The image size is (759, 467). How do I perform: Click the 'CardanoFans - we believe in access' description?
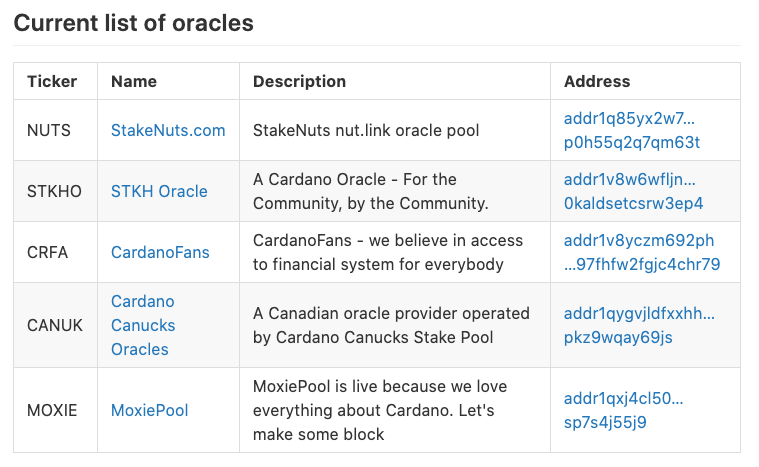click(388, 252)
